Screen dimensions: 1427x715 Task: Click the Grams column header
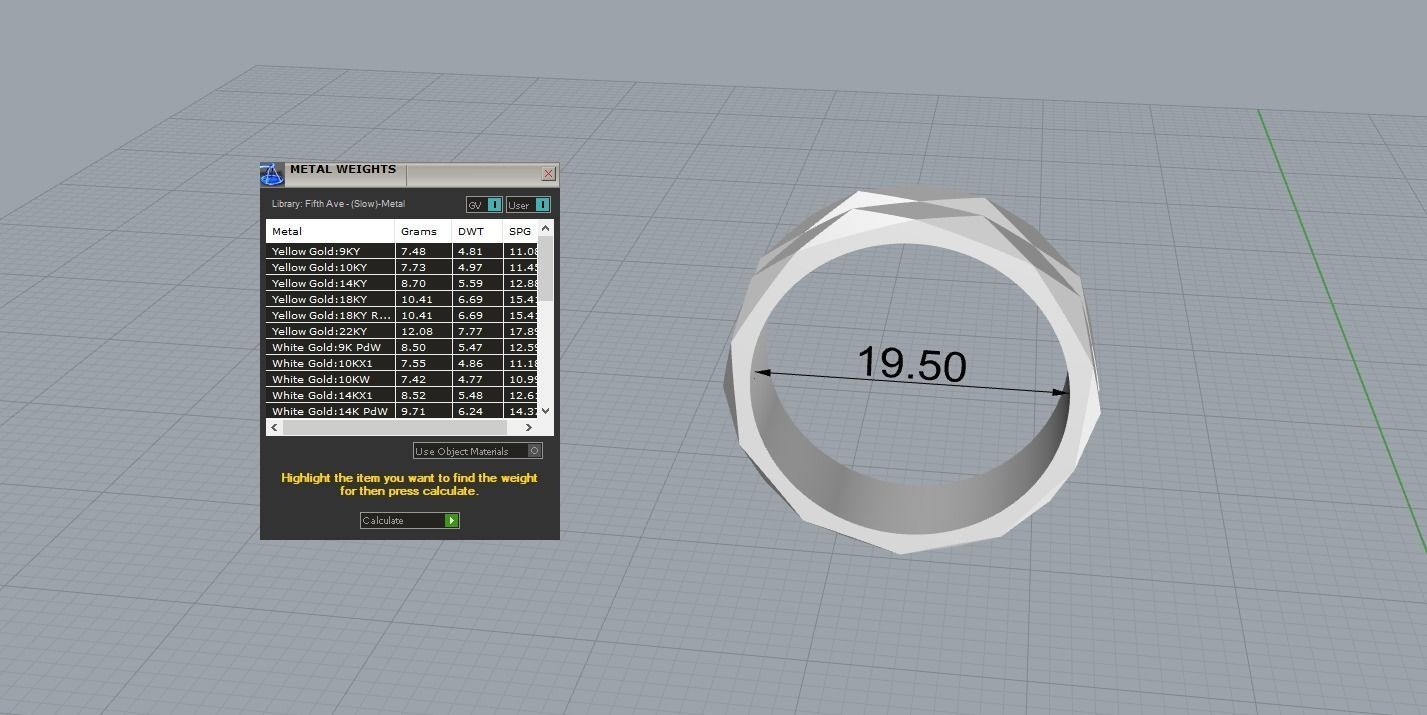(423, 231)
